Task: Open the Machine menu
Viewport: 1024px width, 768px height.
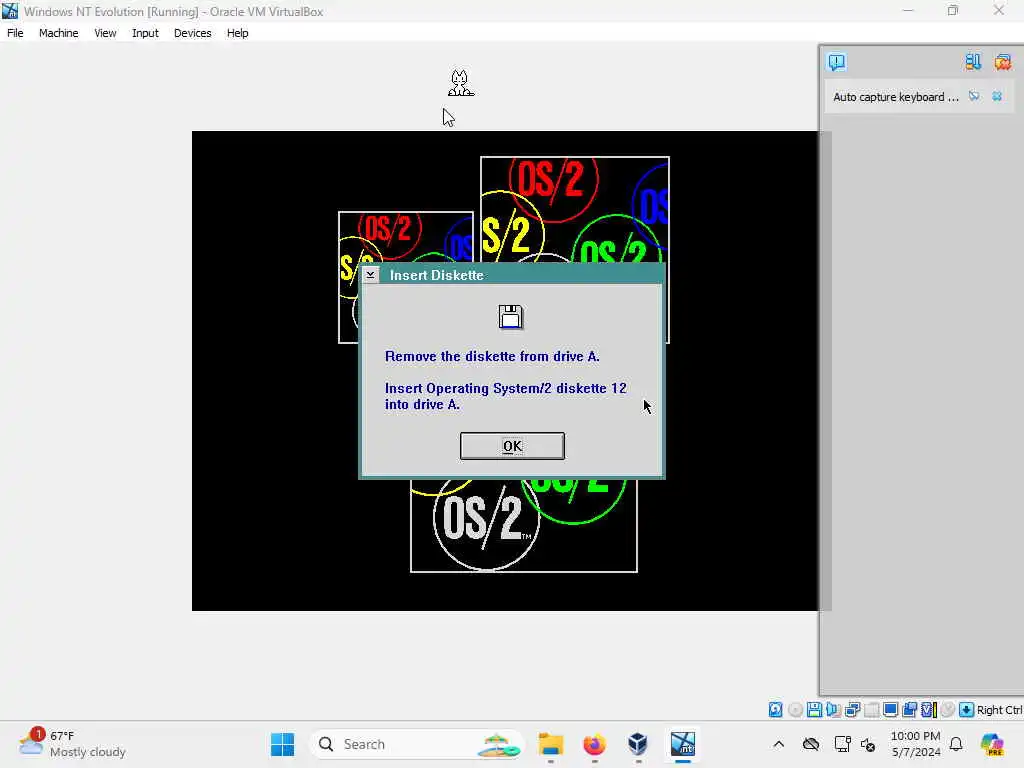Action: [x=59, y=33]
